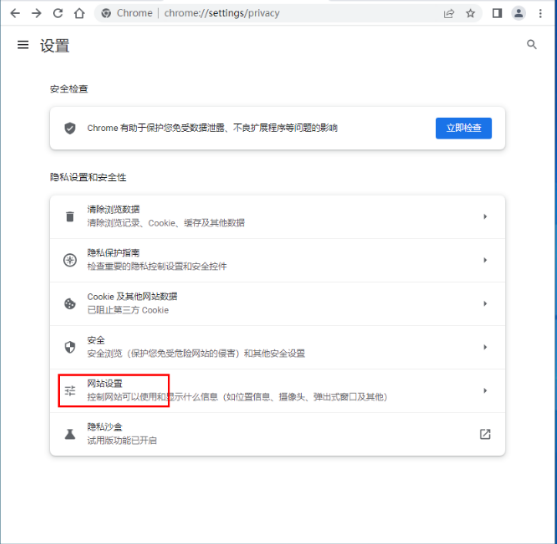Open the settings hamburger menu
The height and width of the screenshot is (544, 557).
pos(23,45)
